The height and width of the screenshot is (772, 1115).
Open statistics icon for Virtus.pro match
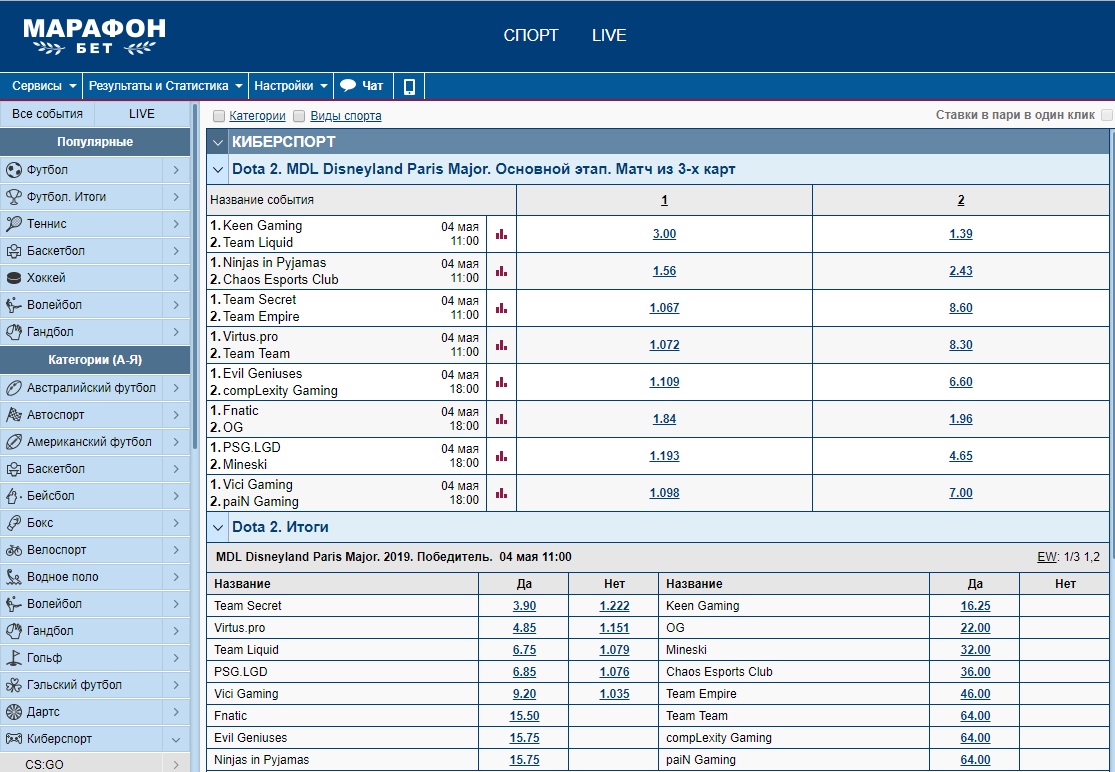click(x=501, y=345)
